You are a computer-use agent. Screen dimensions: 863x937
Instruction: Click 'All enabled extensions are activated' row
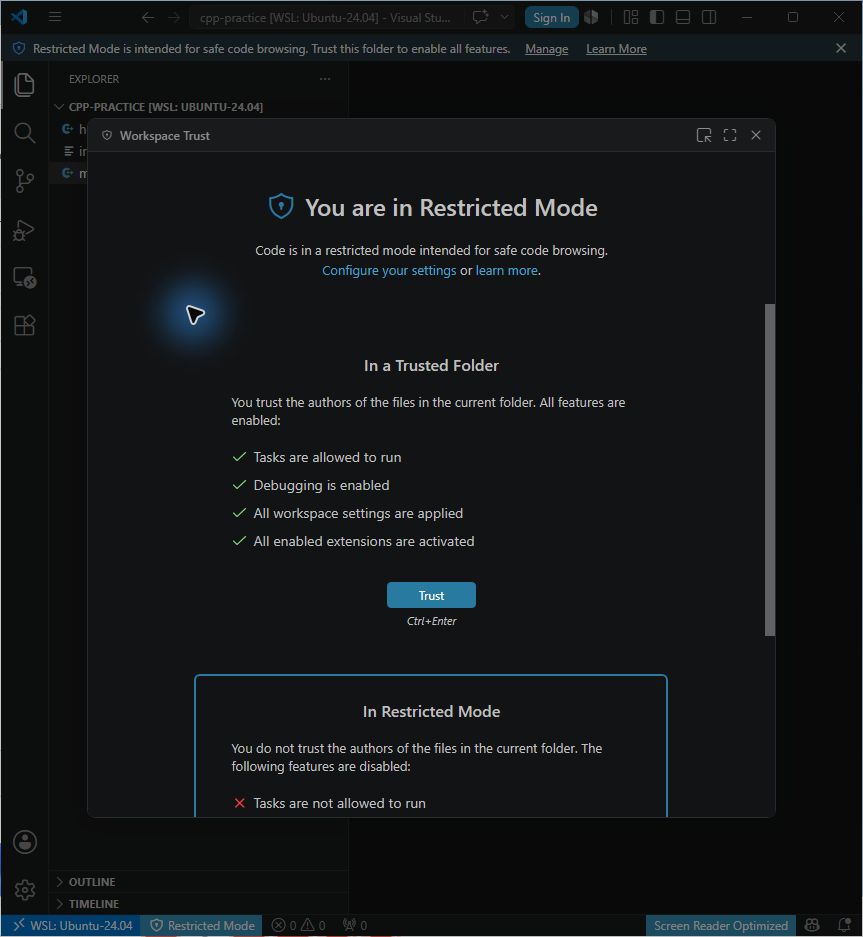tap(353, 541)
